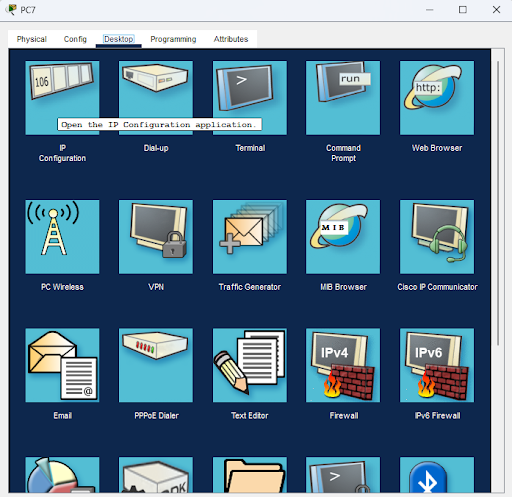Click the 'Text Editor' caption
512x497 pixels.
250,416
